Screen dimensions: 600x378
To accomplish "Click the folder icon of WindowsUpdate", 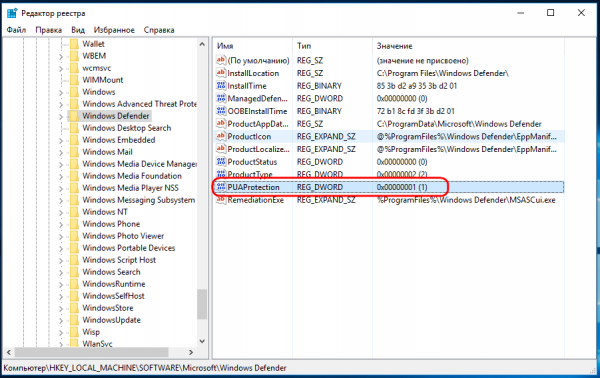I will pos(74,319).
